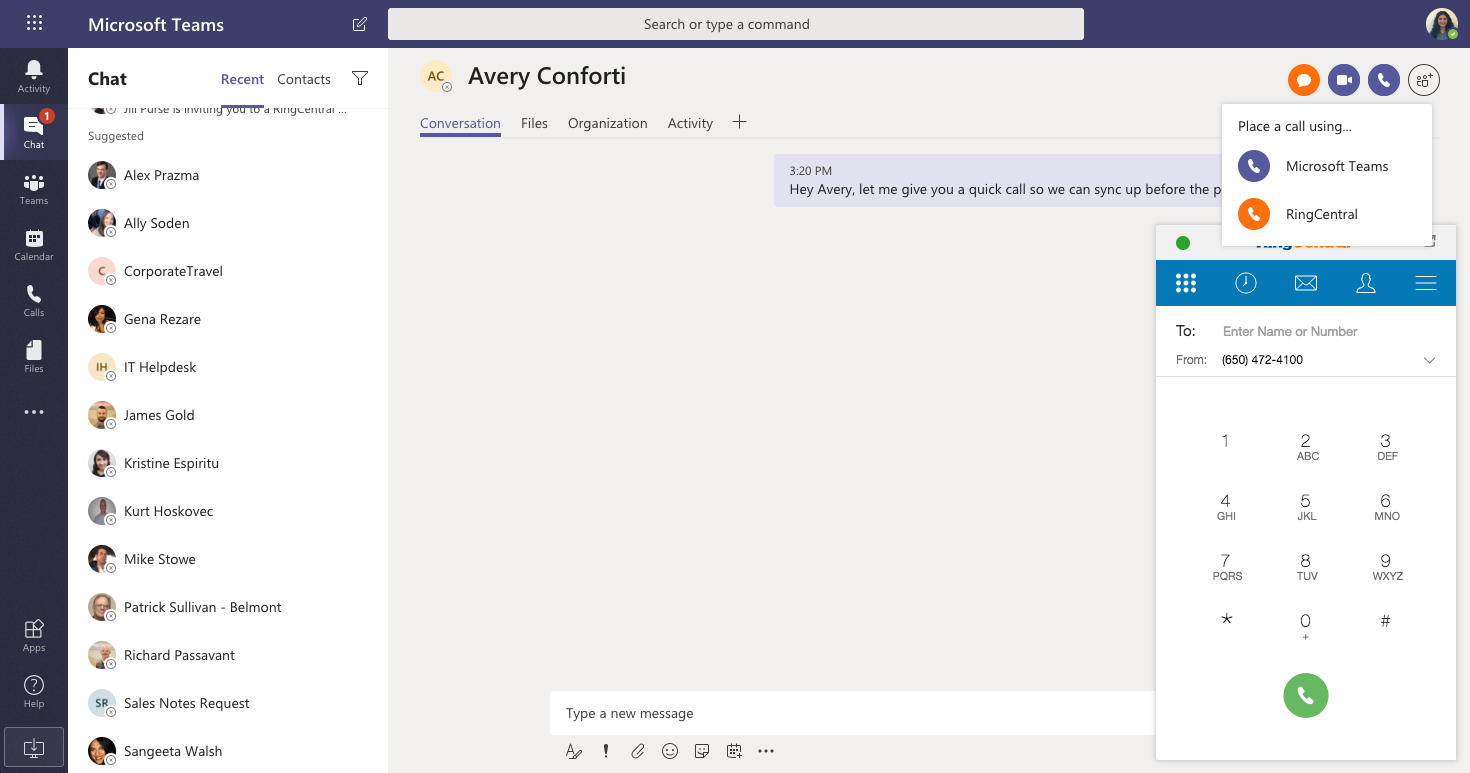This screenshot has height=773, width=1470.
Task: Switch to the Organization tab
Action: [x=607, y=123]
